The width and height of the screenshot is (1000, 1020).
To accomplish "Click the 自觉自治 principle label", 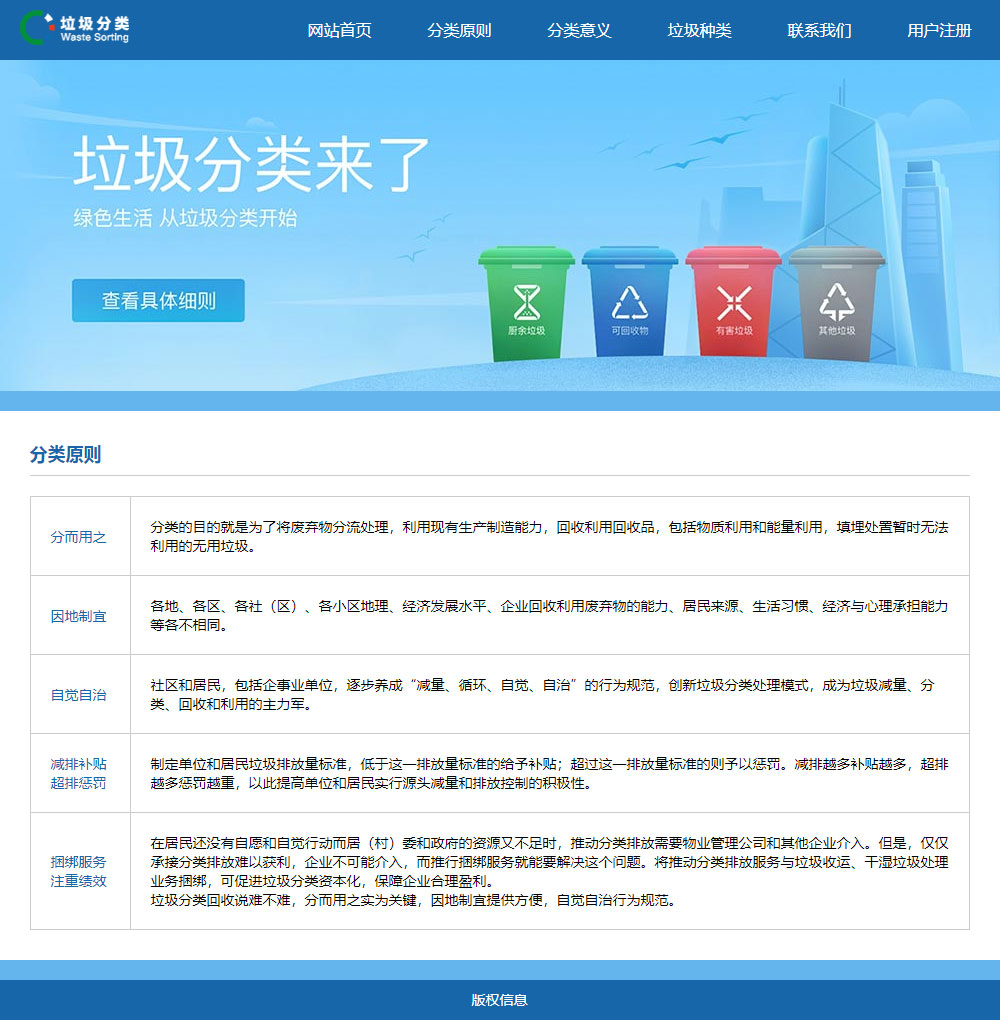I will pos(79,695).
